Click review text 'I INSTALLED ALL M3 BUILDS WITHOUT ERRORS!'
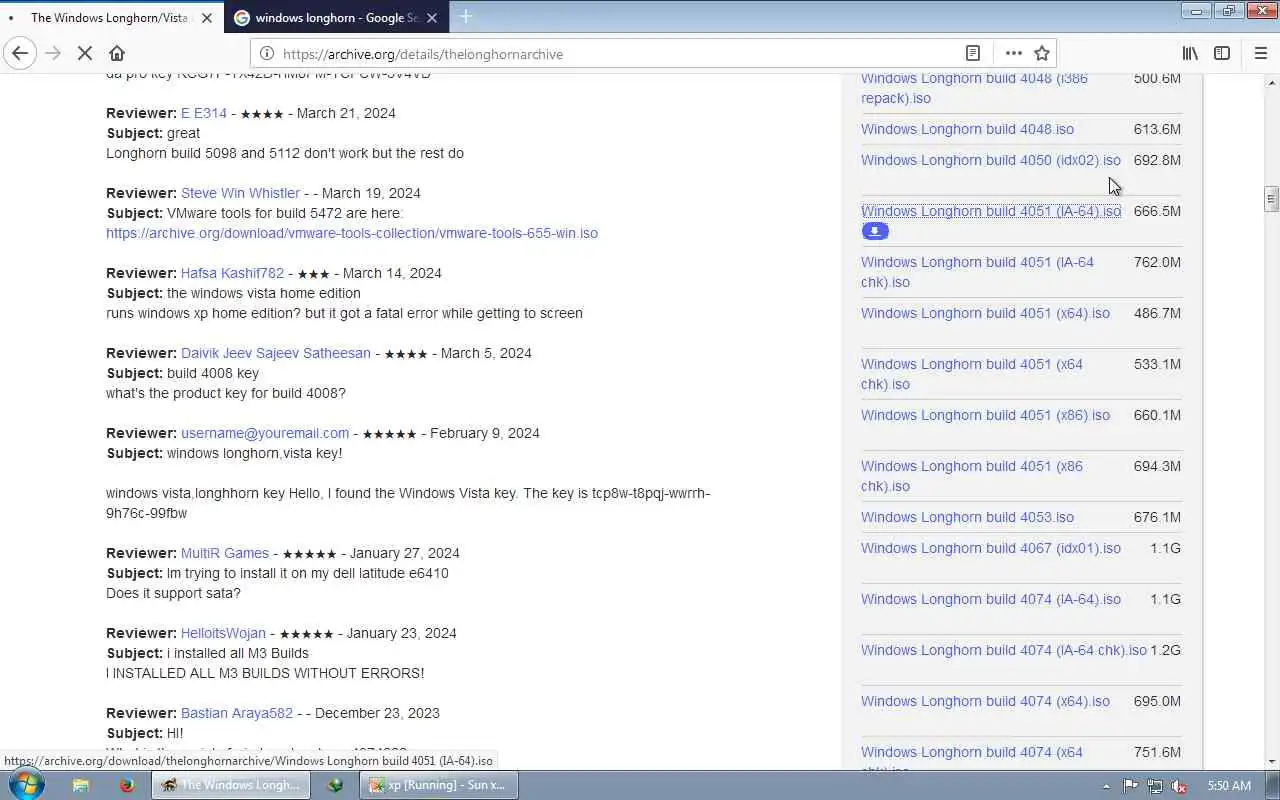Image resolution: width=1280 pixels, height=800 pixels. click(265, 673)
